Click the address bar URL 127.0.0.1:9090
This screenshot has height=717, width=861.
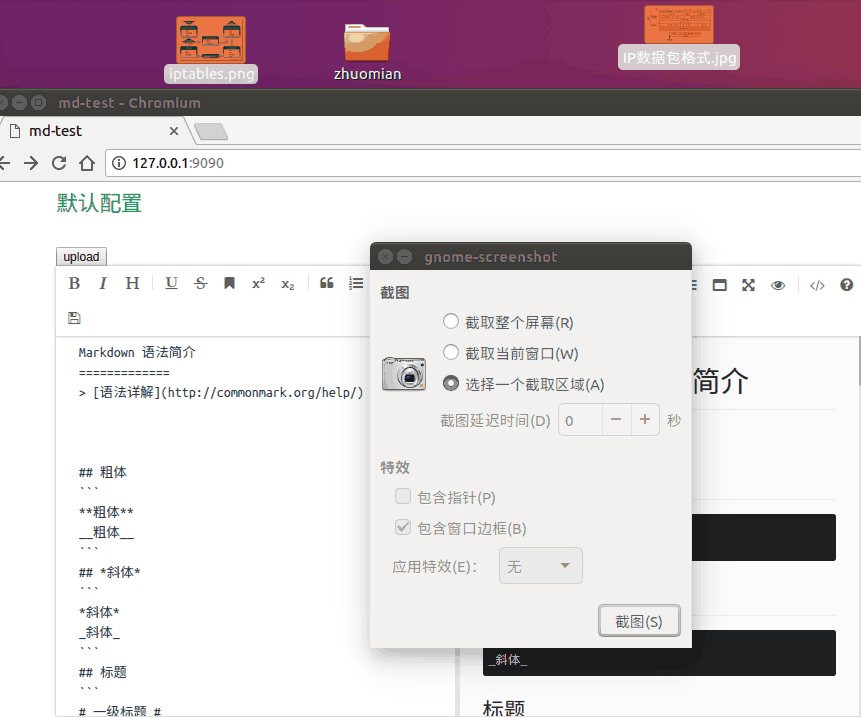point(178,163)
